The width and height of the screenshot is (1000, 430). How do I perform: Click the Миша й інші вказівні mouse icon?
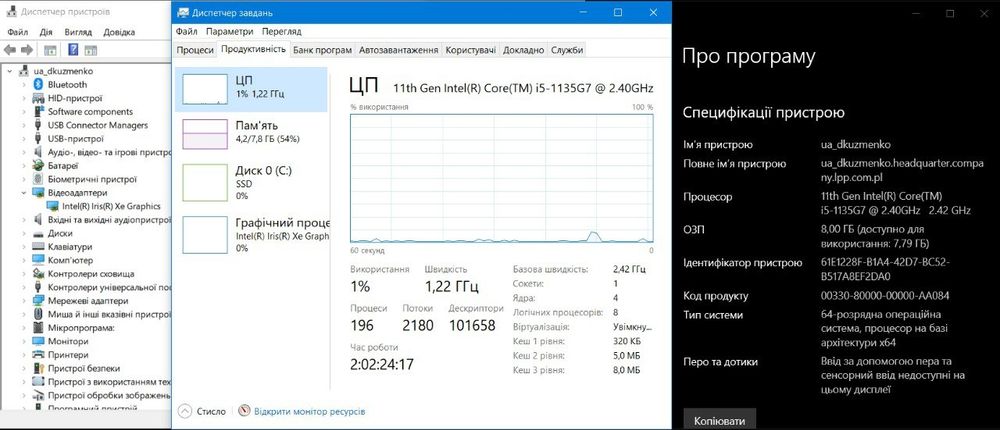click(38, 315)
